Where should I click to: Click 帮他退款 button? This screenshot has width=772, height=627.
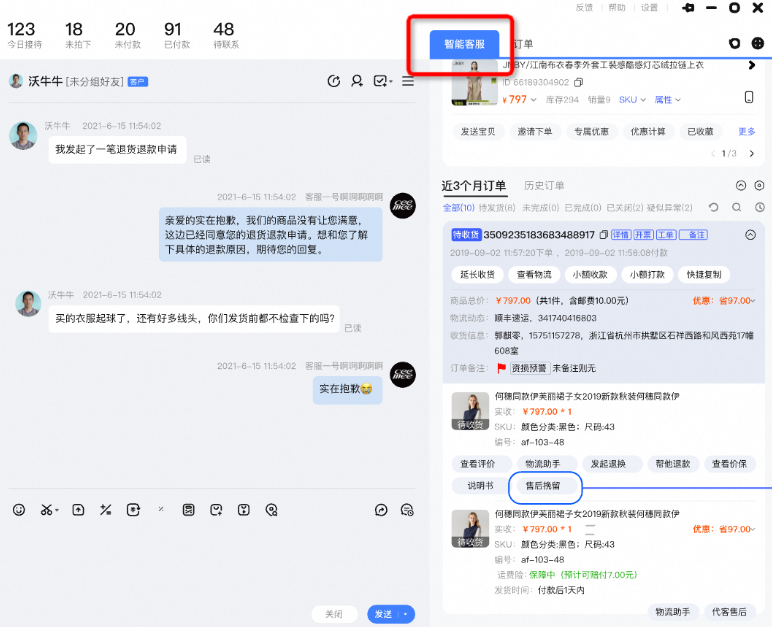click(673, 463)
